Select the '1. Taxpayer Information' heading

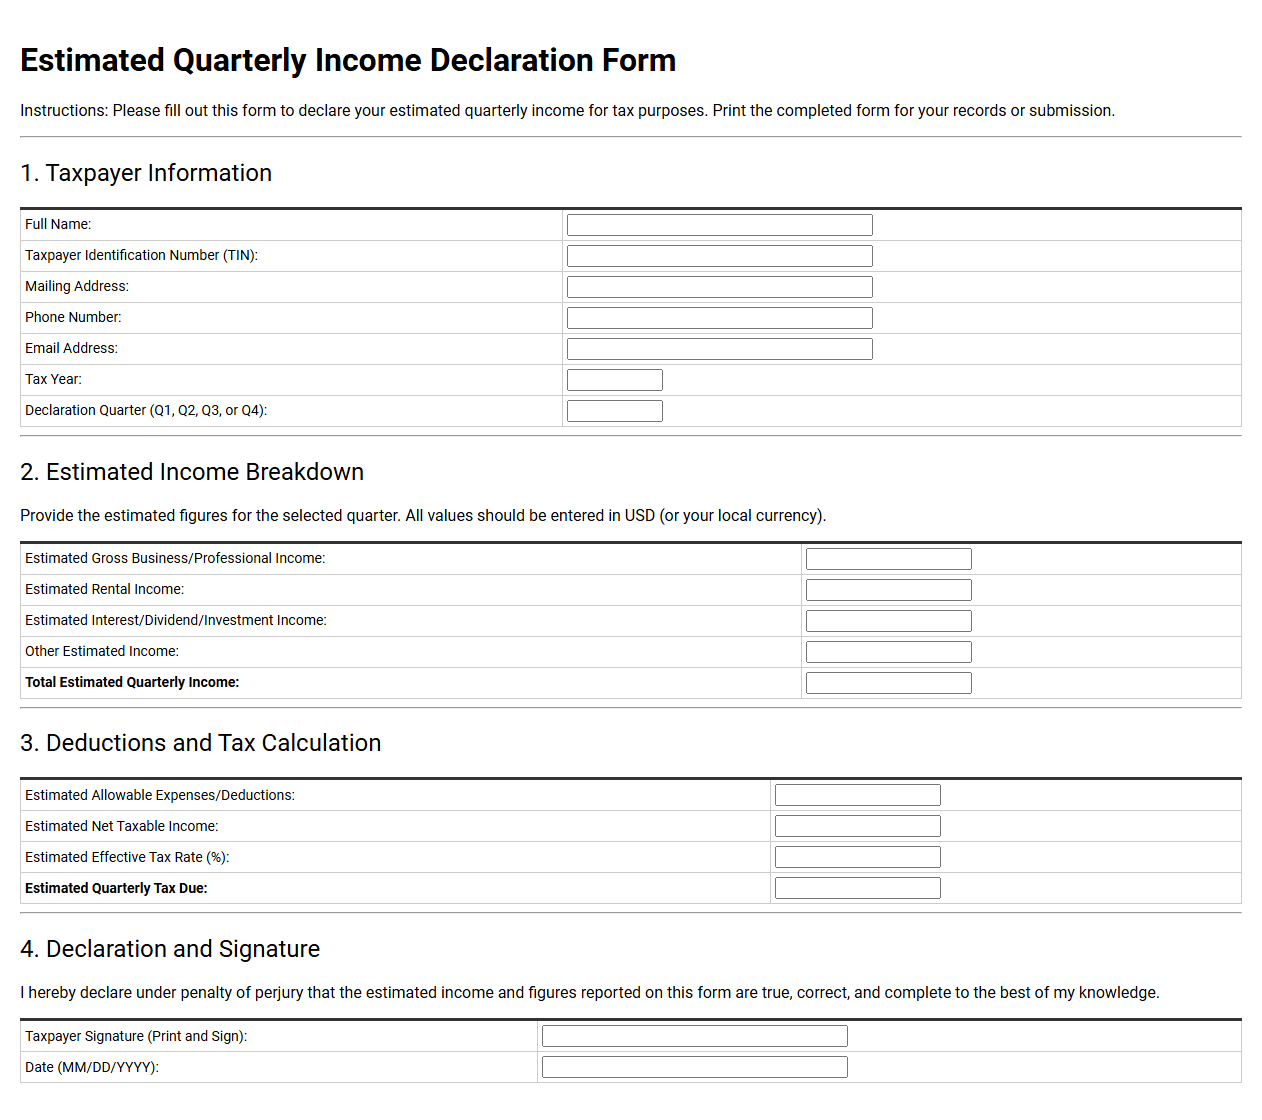pos(146,173)
